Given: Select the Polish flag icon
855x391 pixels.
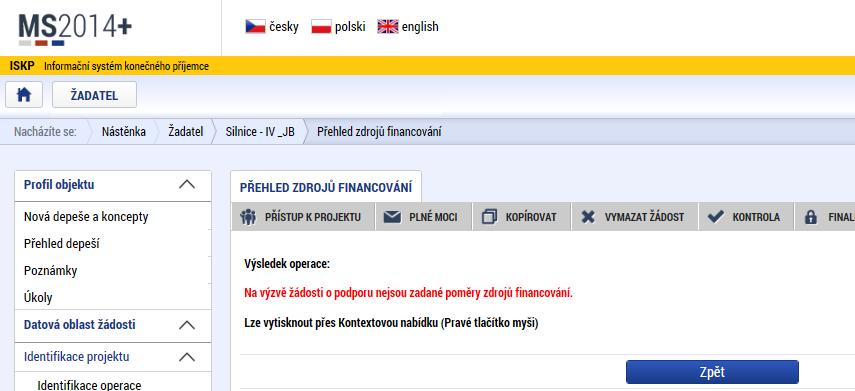Looking at the screenshot, I should (321, 26).
